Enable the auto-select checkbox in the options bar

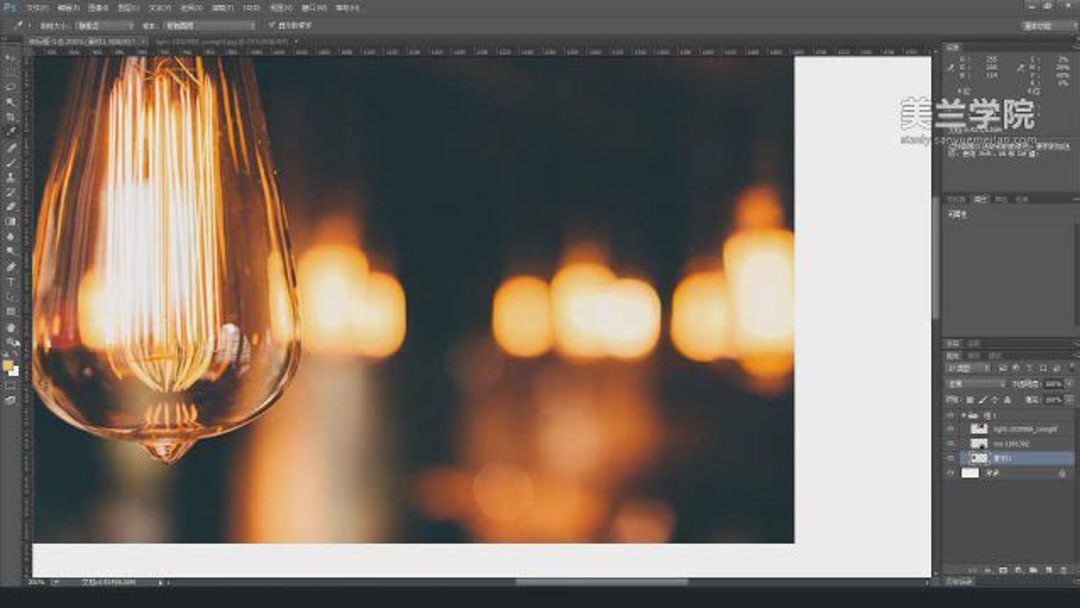(x=272, y=25)
